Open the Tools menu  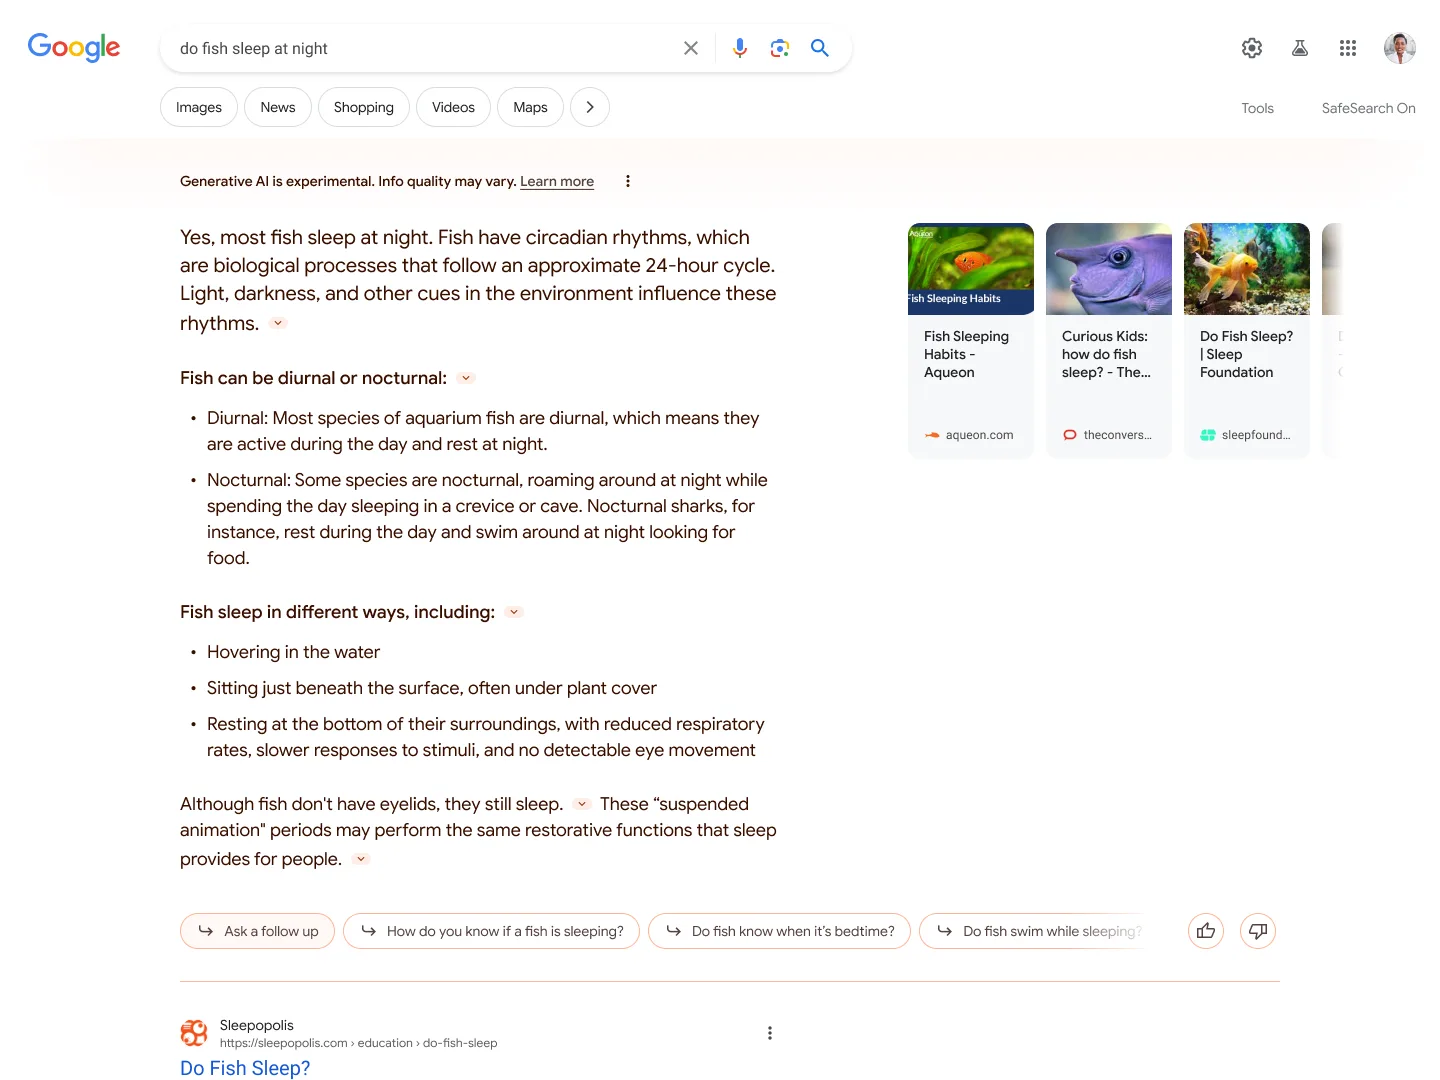pos(1258,108)
